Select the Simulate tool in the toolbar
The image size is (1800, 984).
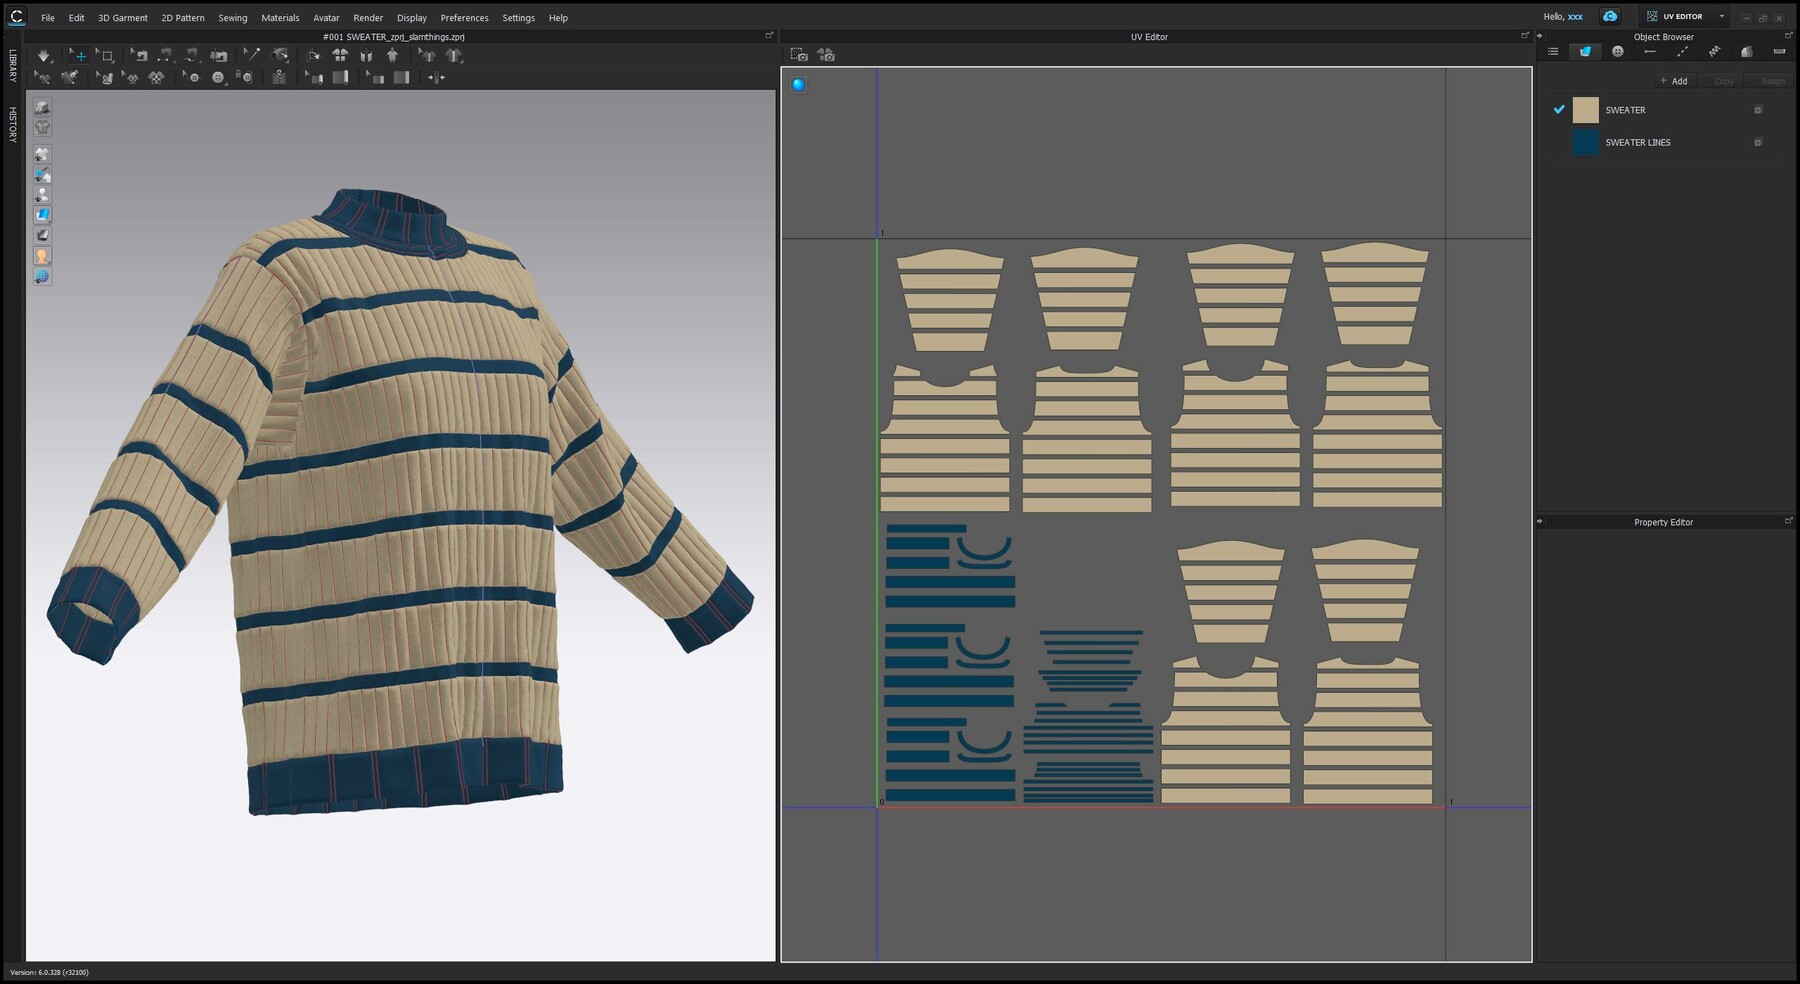[x=44, y=56]
